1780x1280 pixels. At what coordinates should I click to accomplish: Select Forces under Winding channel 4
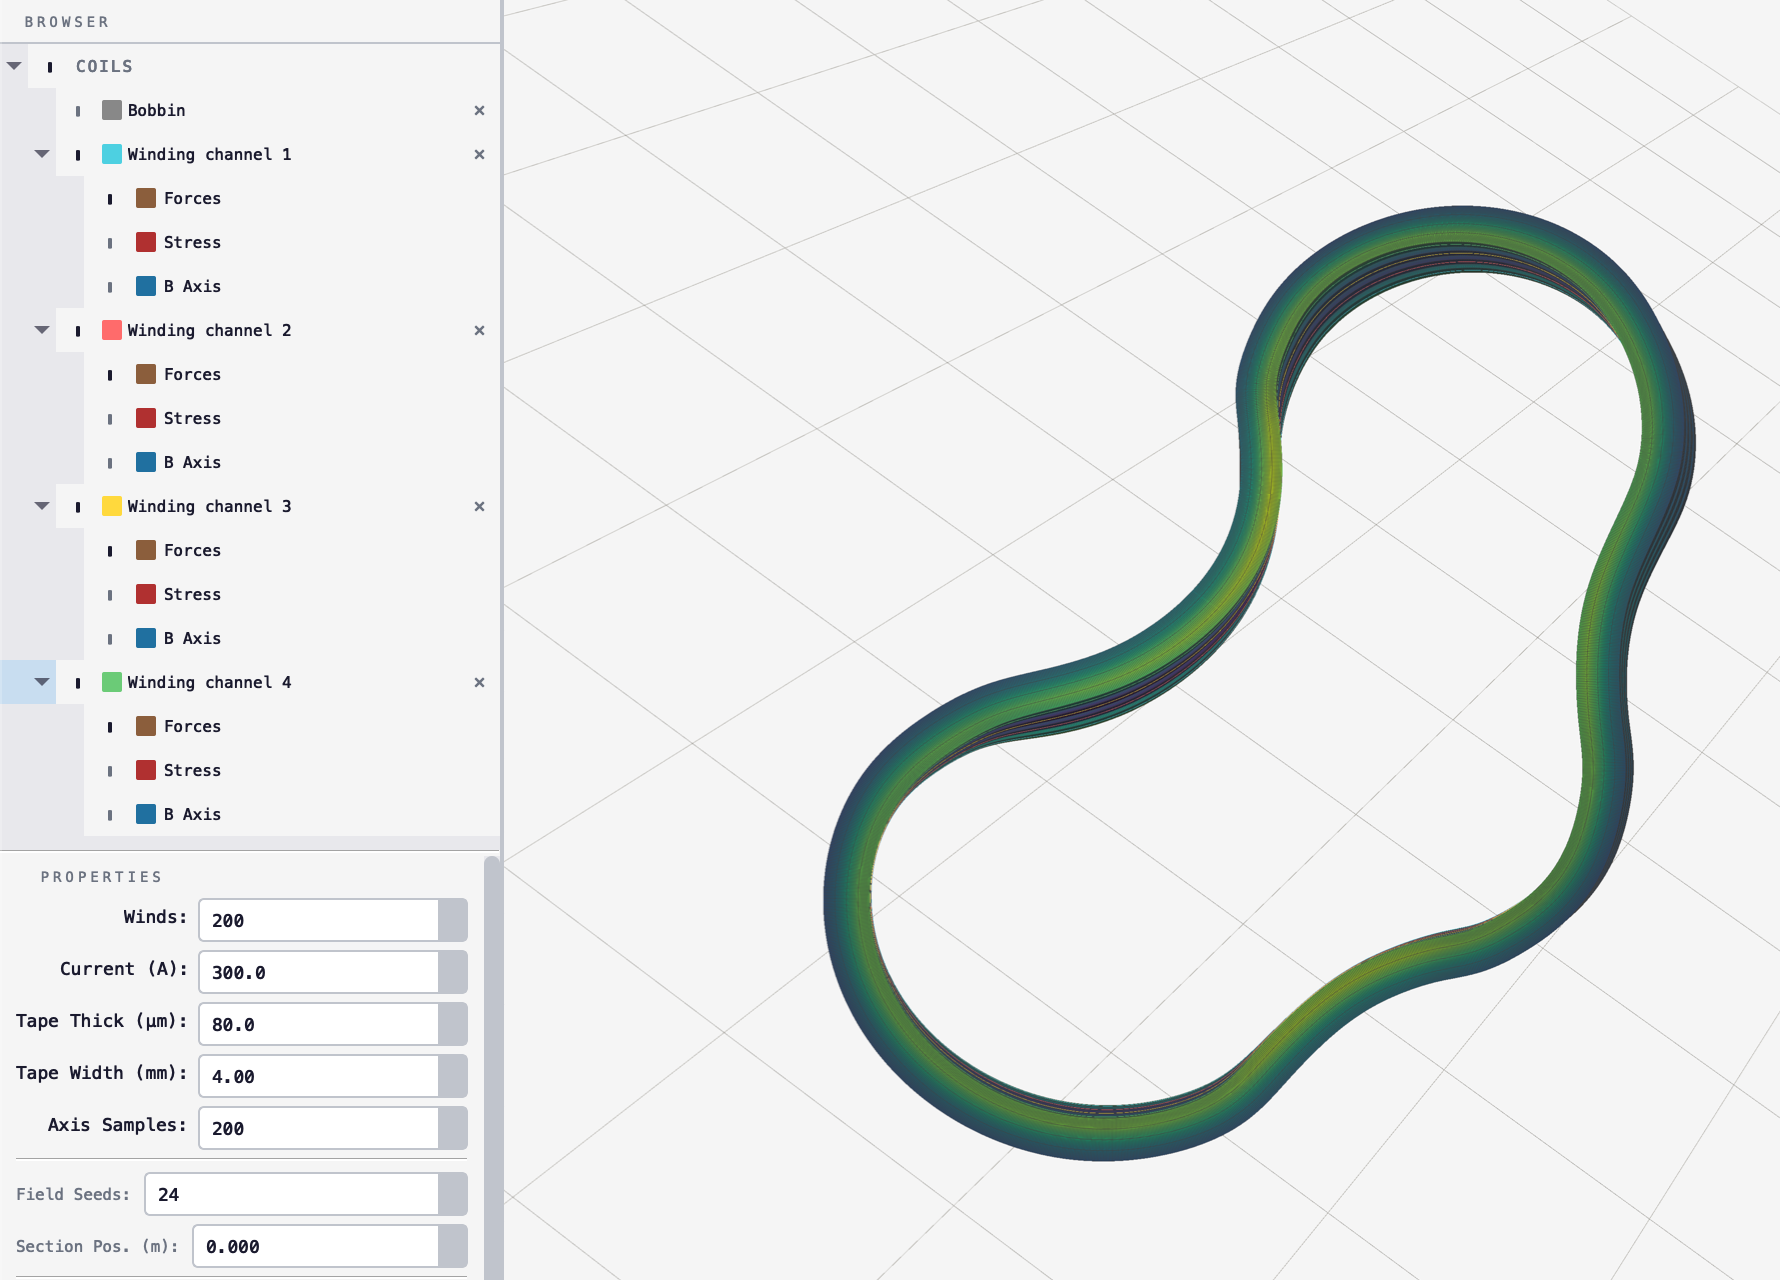coord(291,726)
